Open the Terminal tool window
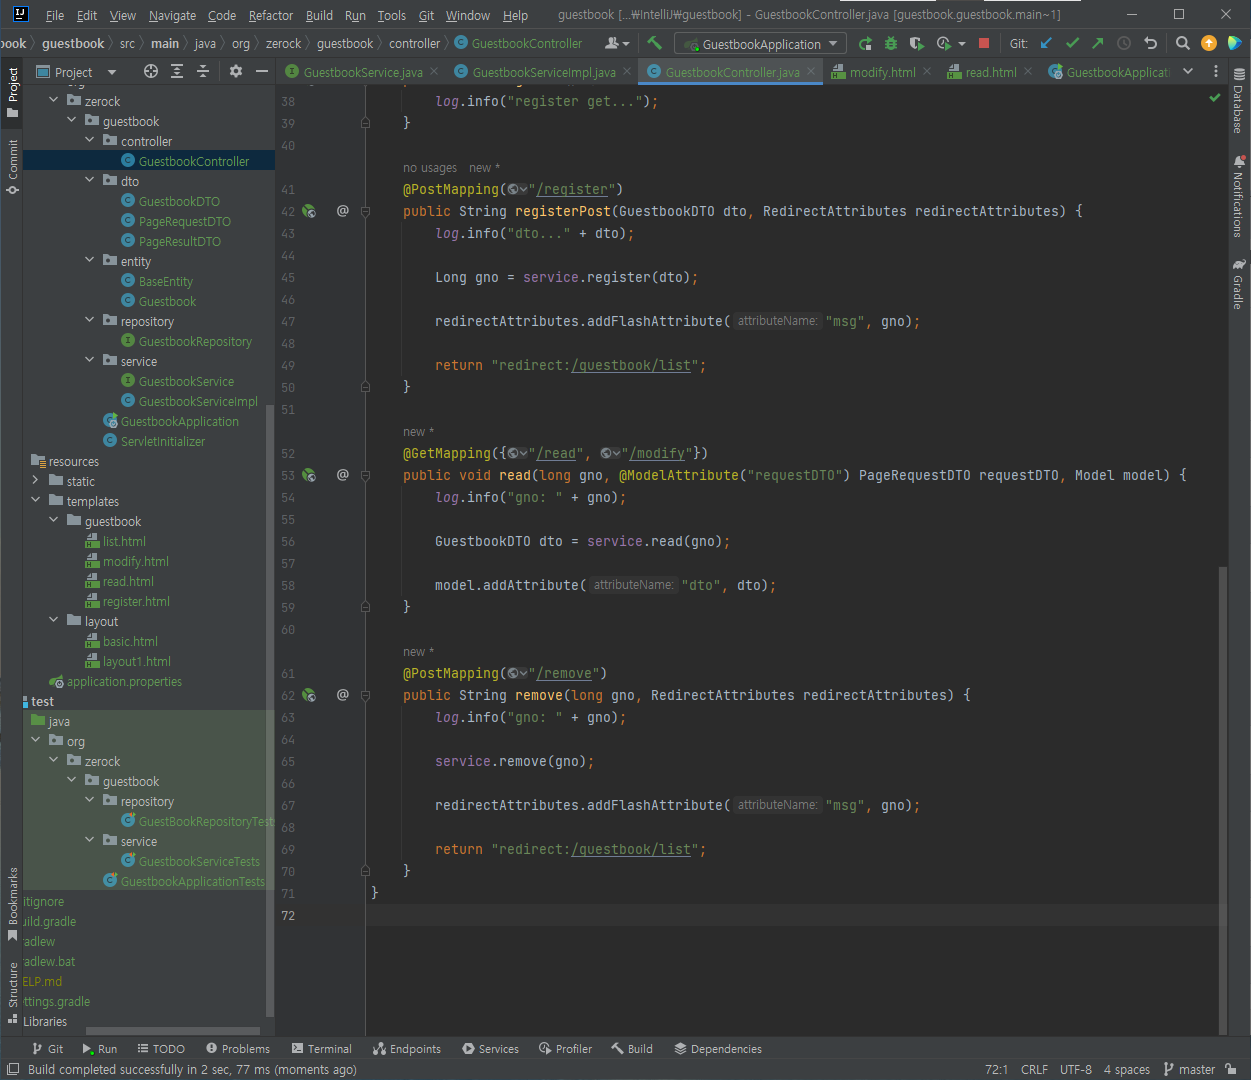Image resolution: width=1251 pixels, height=1080 pixels. (x=321, y=1049)
